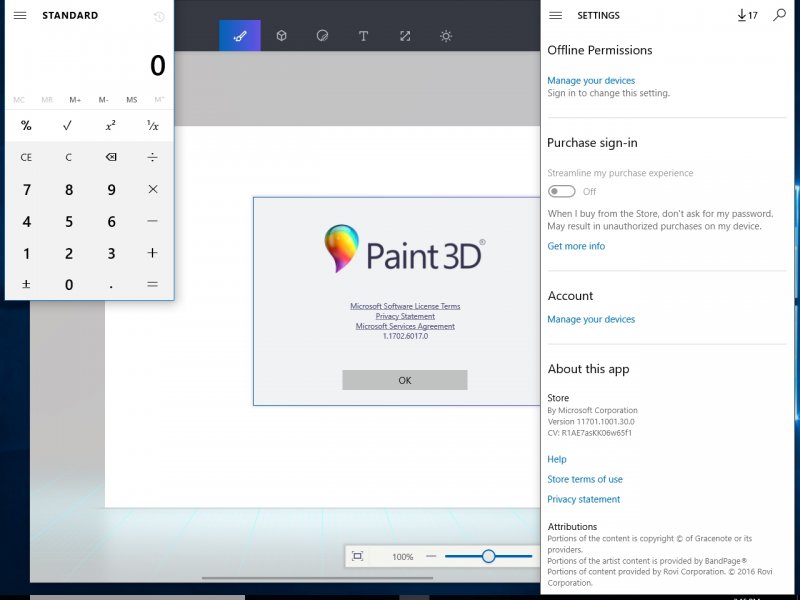Open the Calculator hamburger menu

coord(20,15)
